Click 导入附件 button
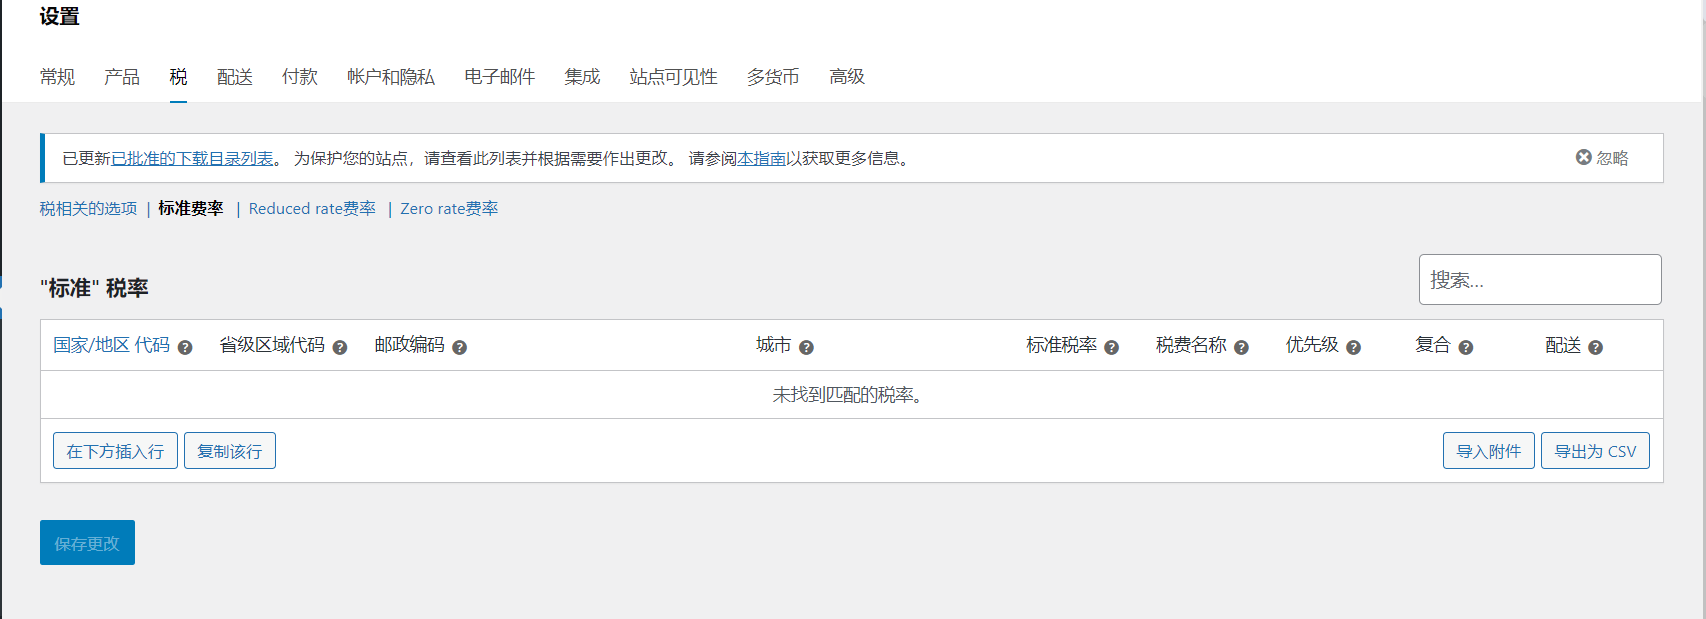 point(1488,451)
